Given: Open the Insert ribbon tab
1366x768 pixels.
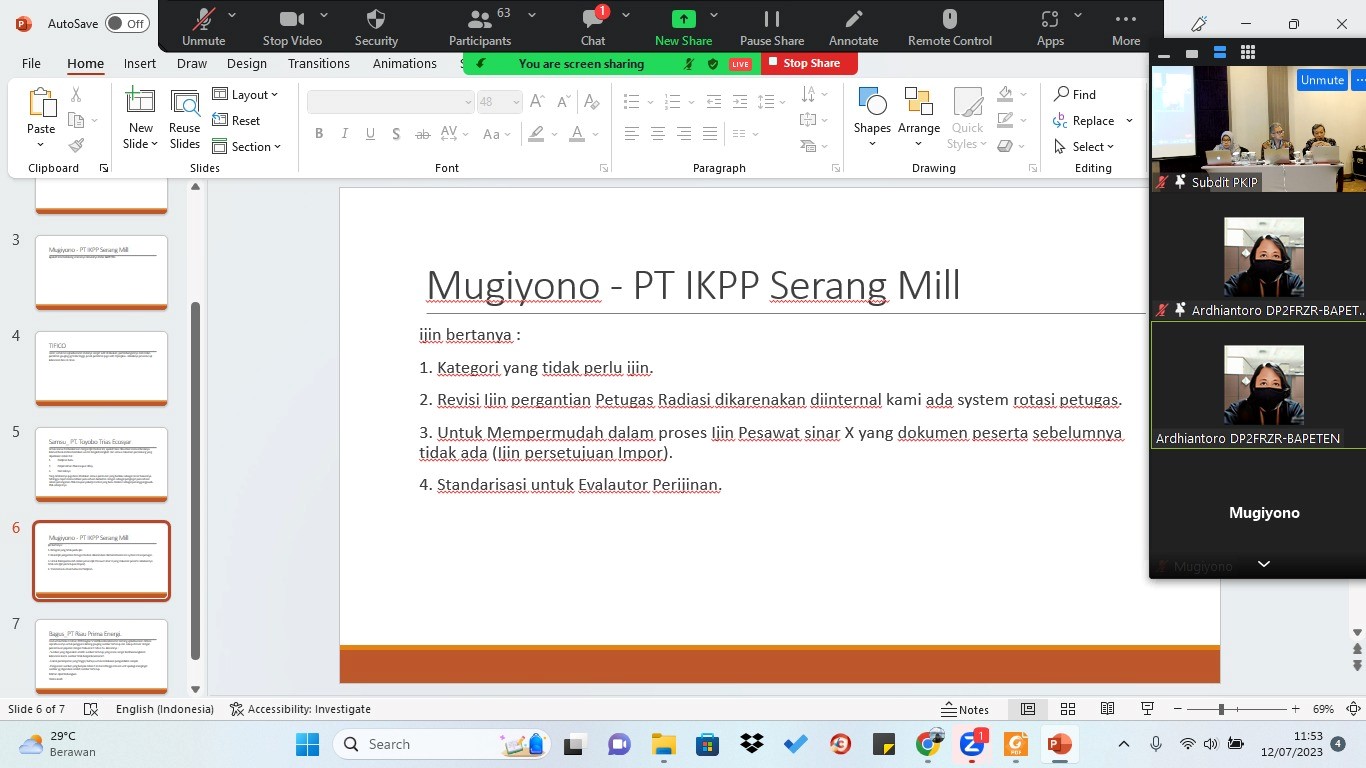Looking at the screenshot, I should point(140,63).
